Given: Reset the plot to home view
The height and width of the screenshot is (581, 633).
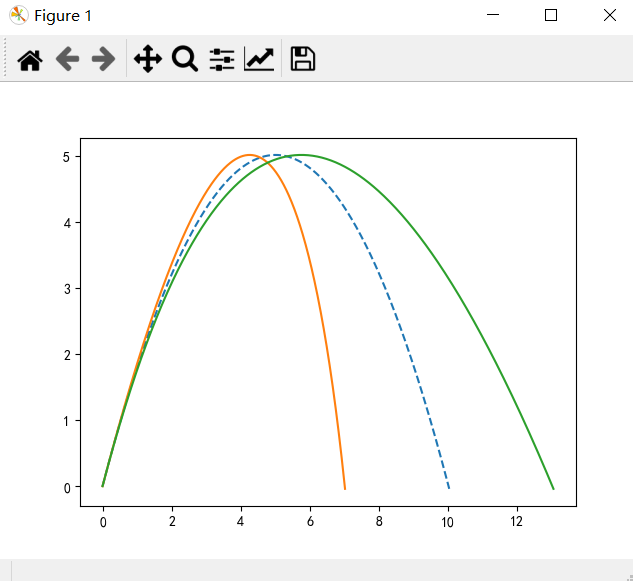Looking at the screenshot, I should click(x=30, y=60).
